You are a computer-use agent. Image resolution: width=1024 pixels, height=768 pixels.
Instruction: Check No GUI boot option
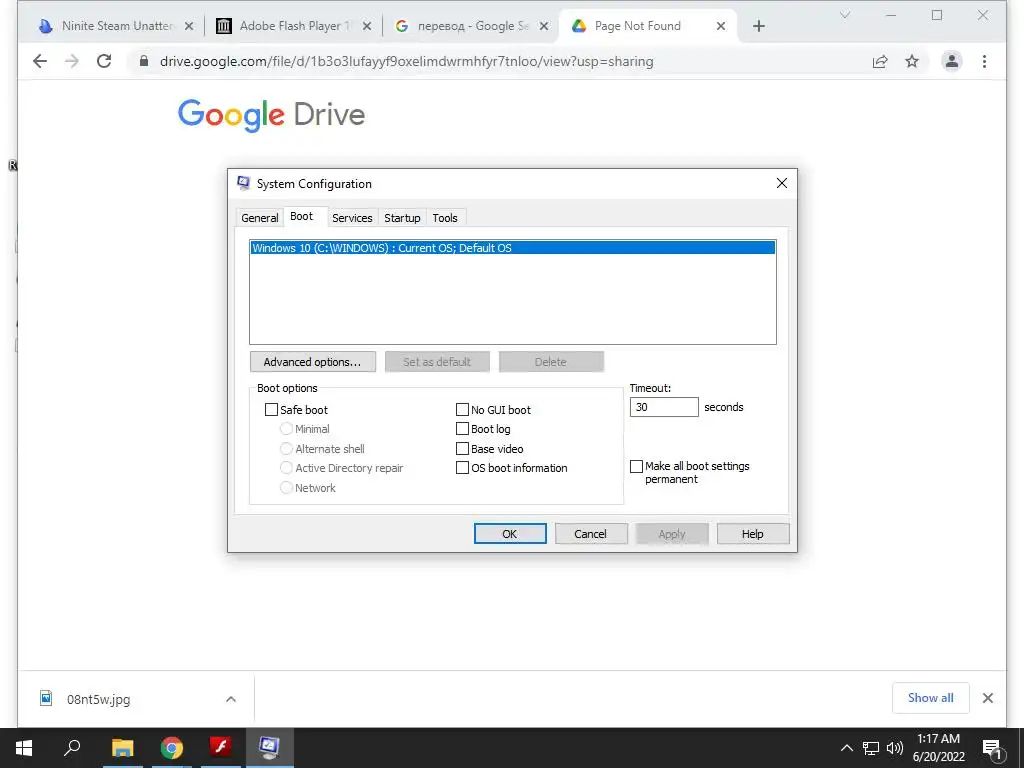pyautogui.click(x=462, y=409)
